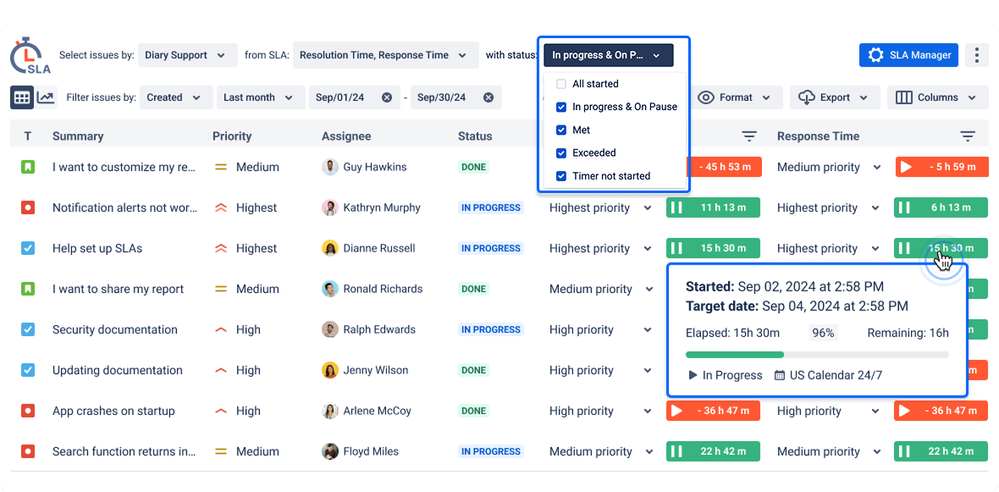Image resolution: width=999 pixels, height=492 pixels.
Task: Open the three-dot more options menu
Action: tap(977, 55)
